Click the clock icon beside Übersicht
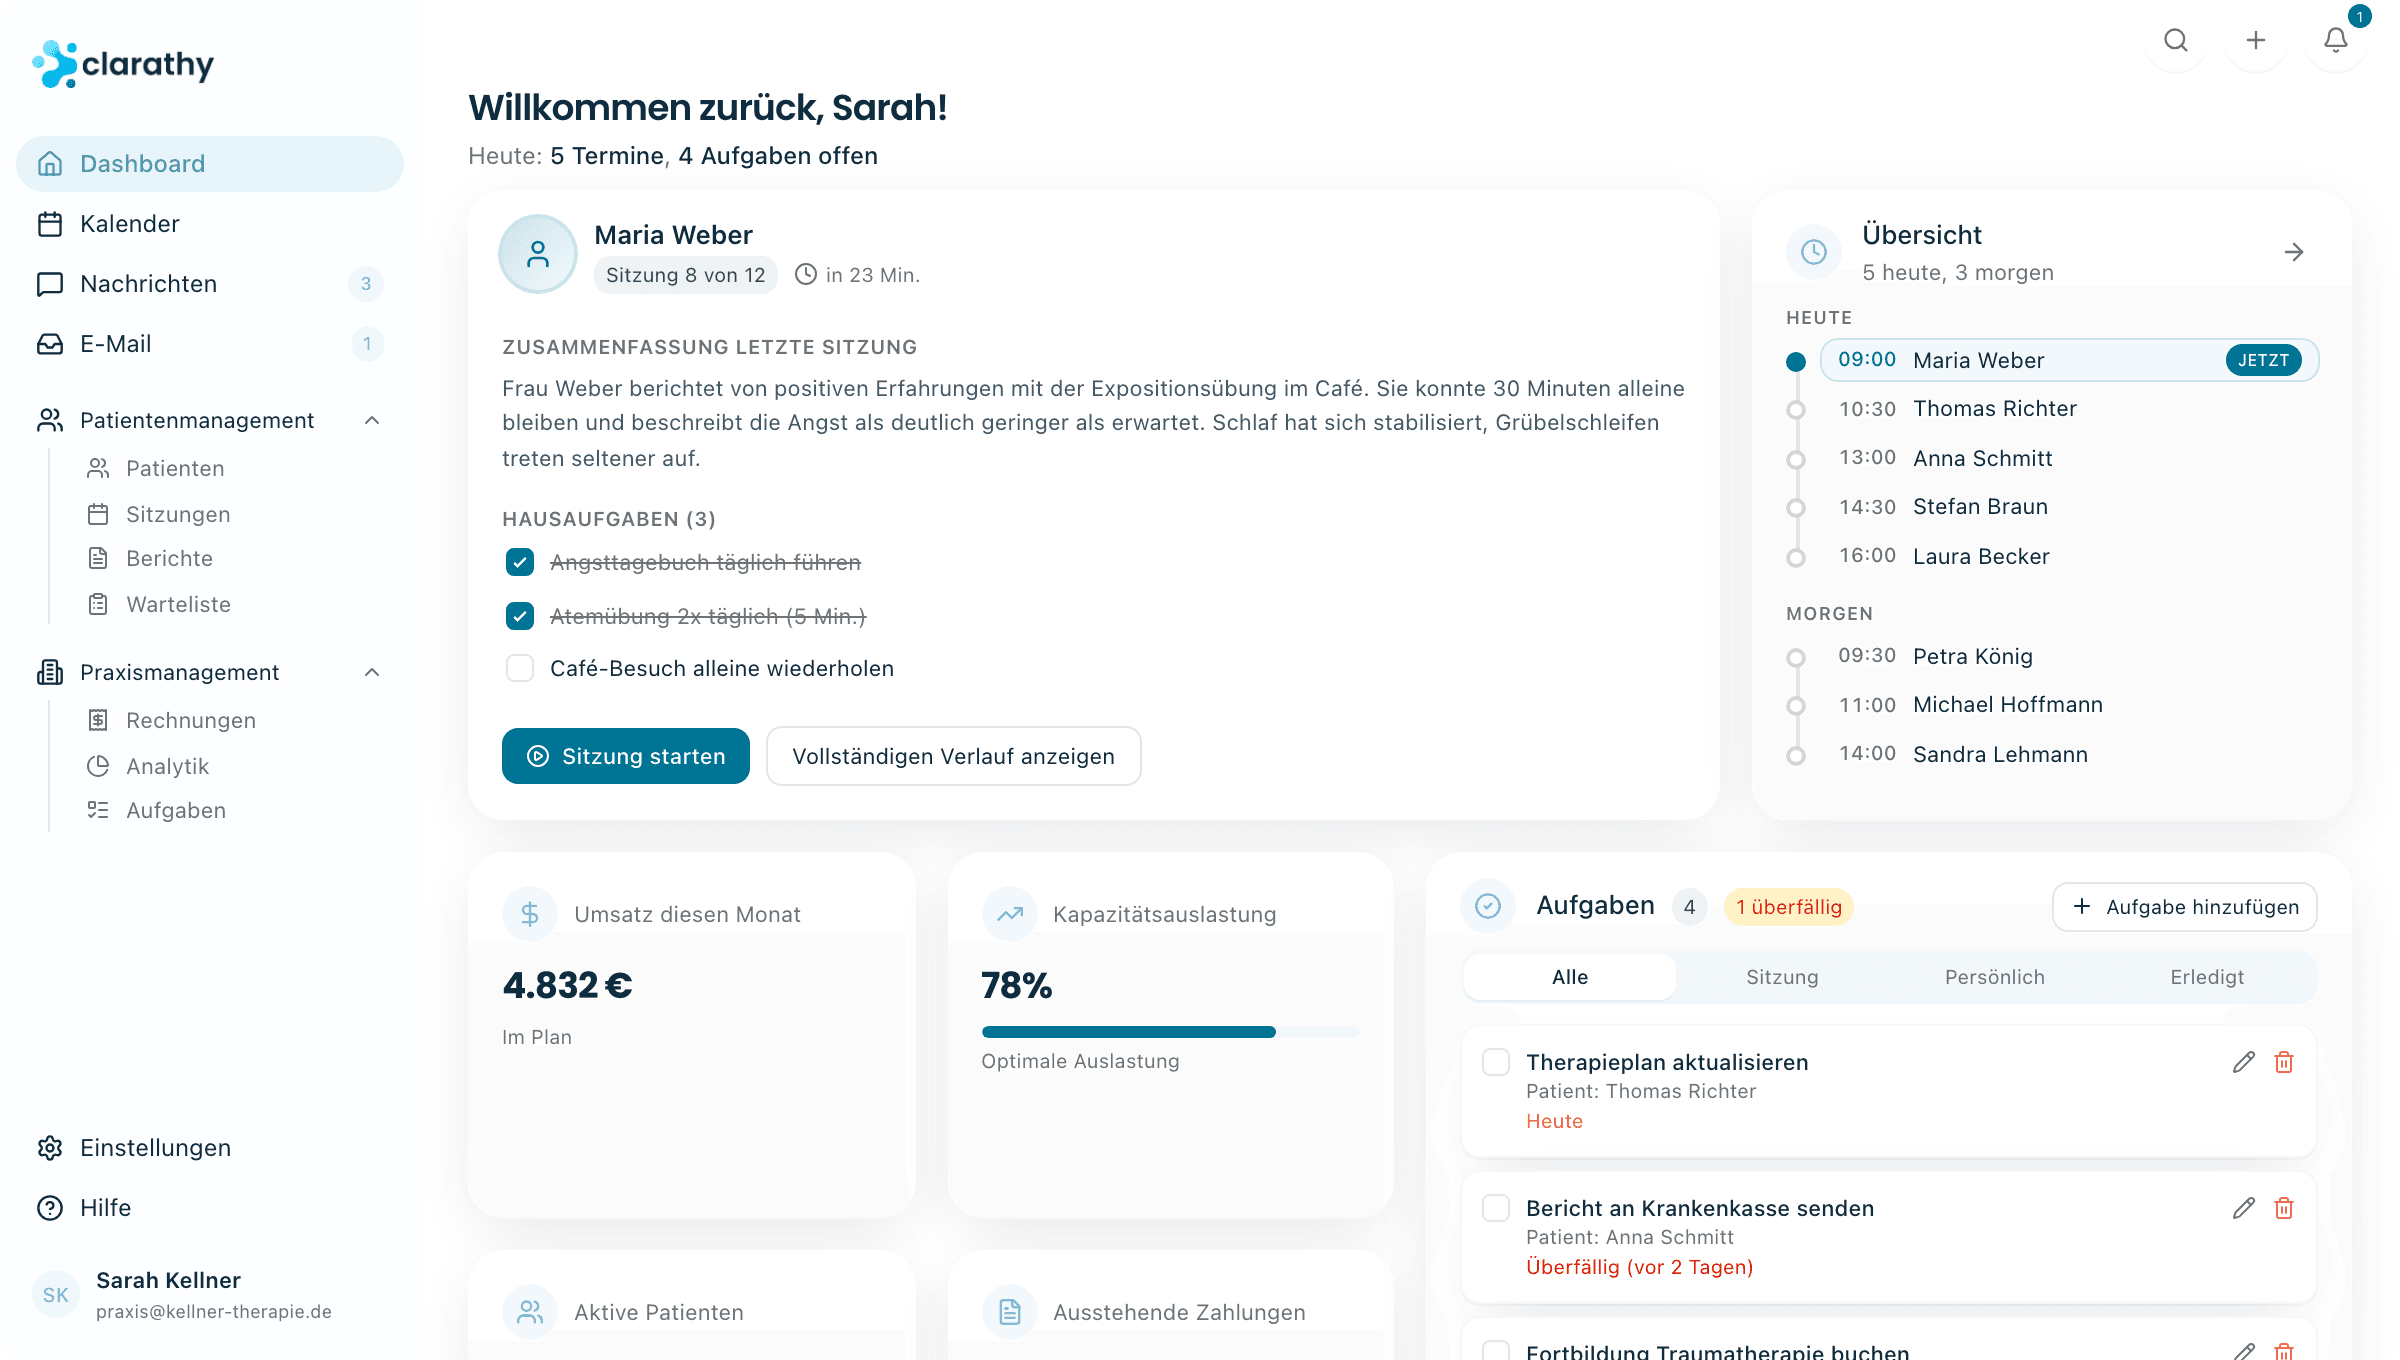2400x1360 pixels. pyautogui.click(x=1814, y=252)
